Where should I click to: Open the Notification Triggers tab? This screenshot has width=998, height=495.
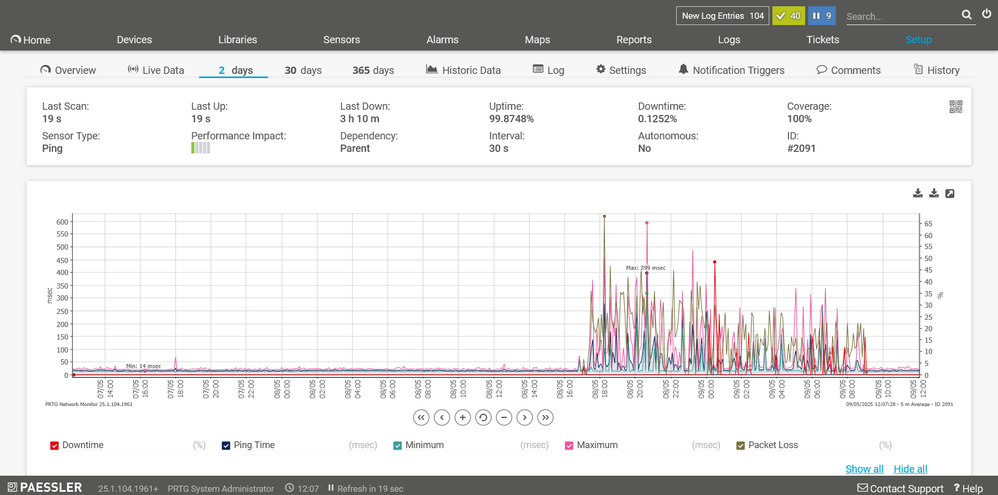point(730,70)
